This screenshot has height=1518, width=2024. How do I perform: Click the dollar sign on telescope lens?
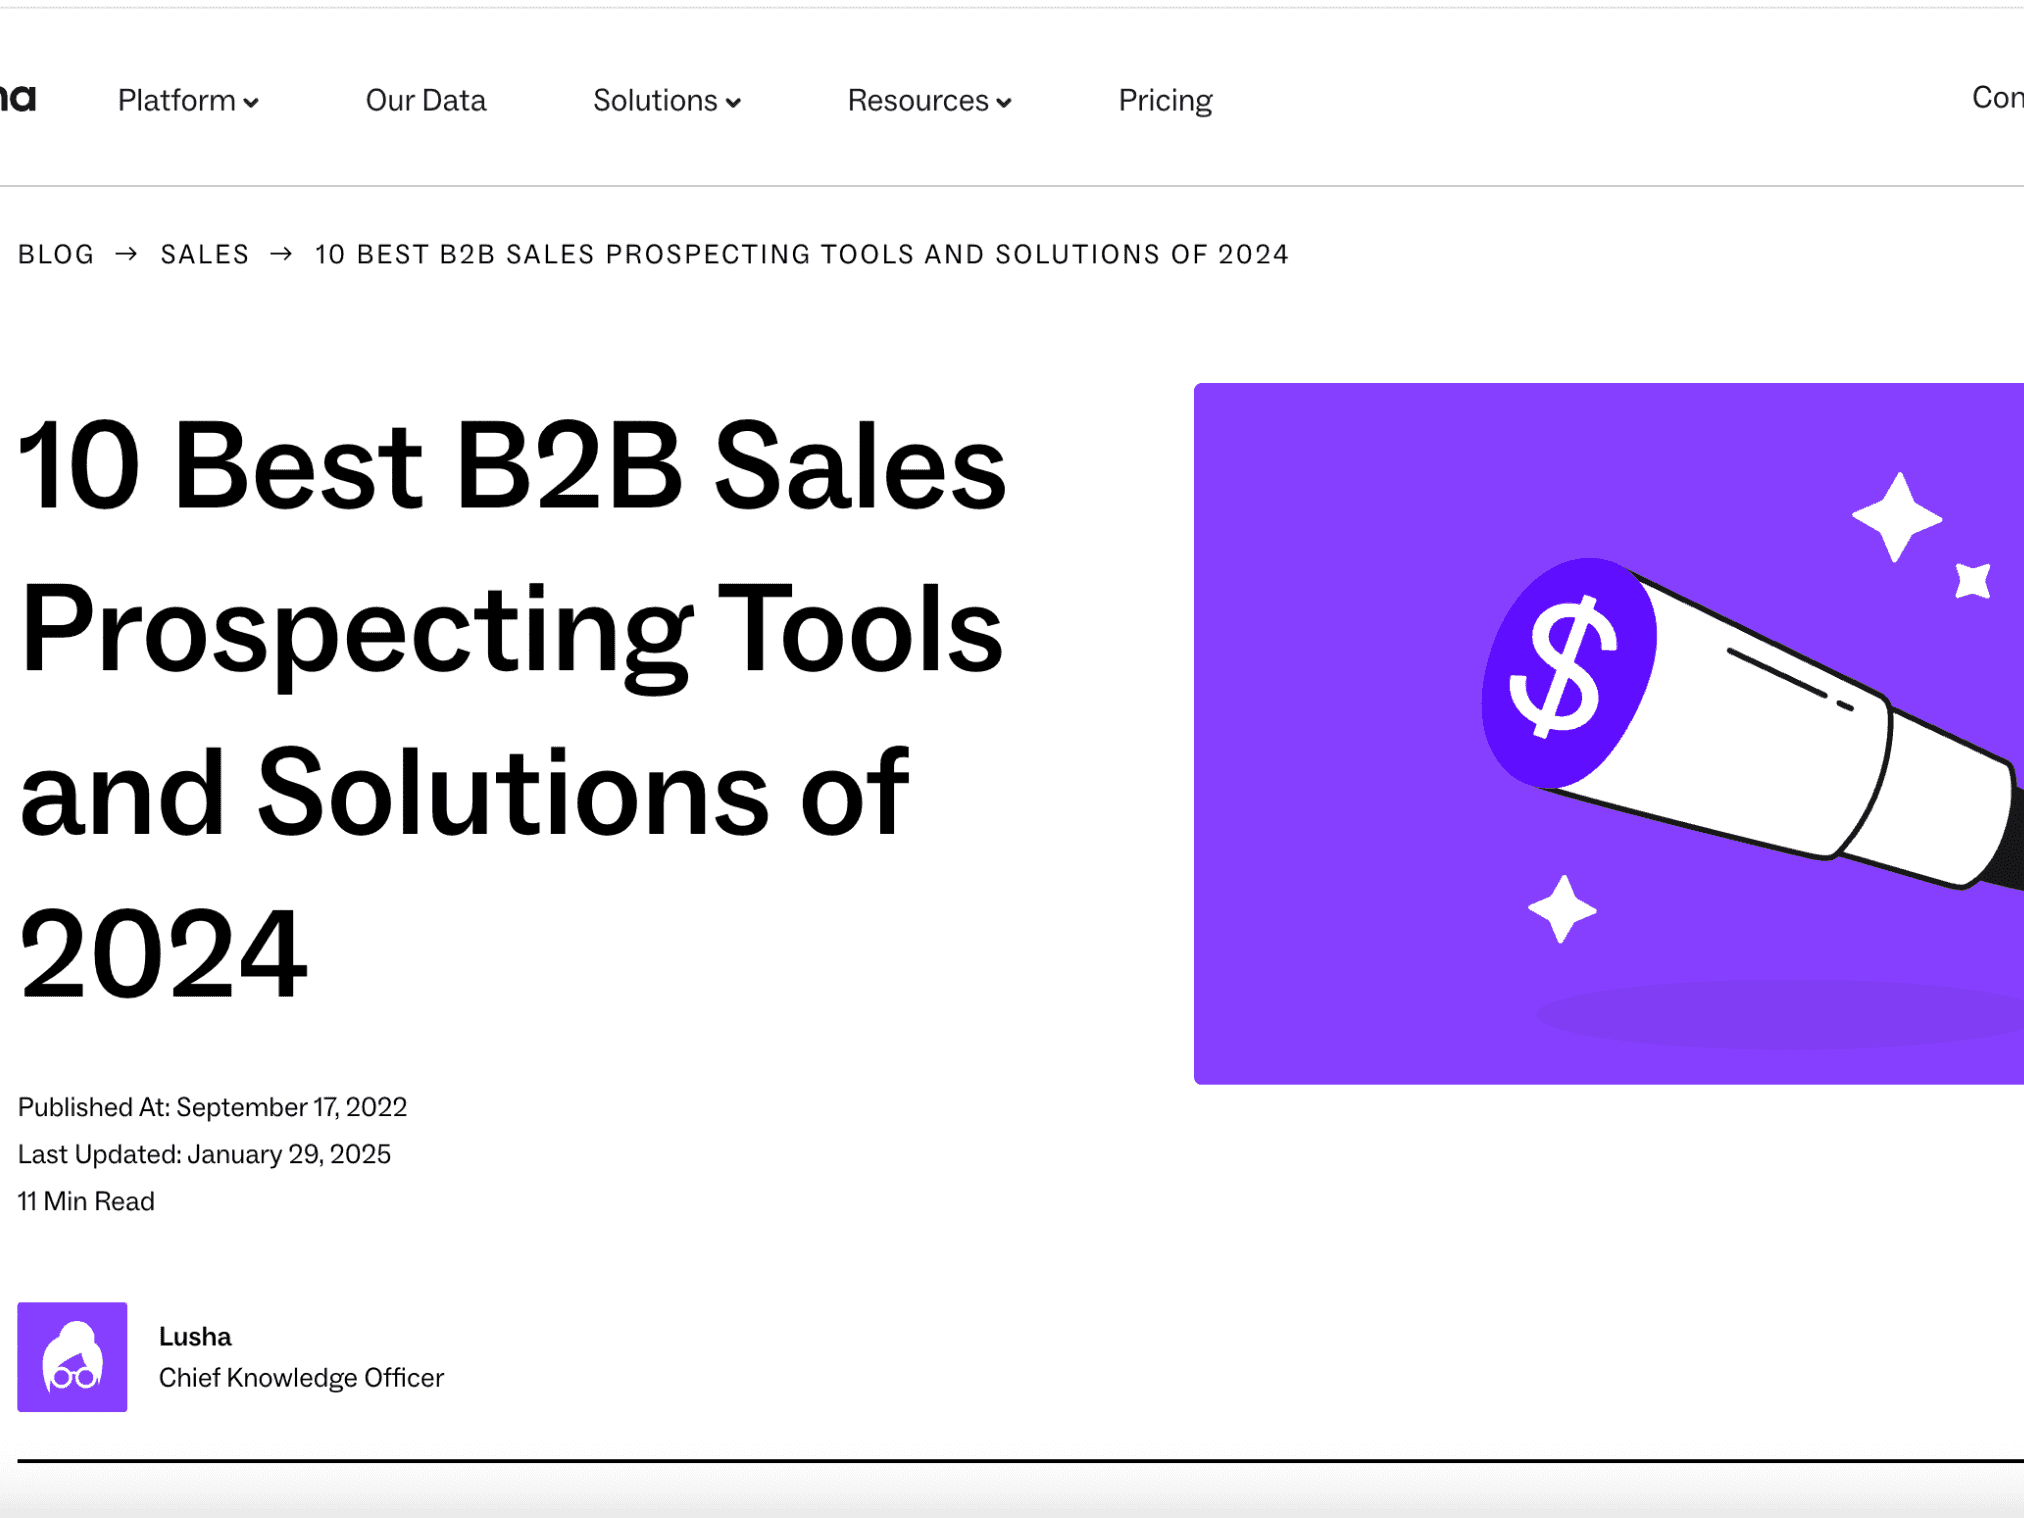(1565, 667)
